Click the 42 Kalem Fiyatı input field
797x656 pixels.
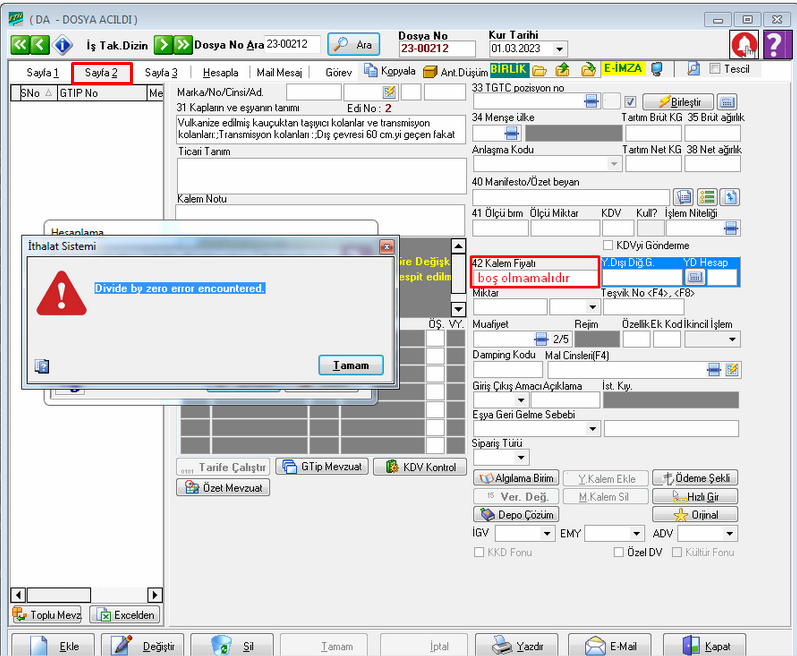click(535, 278)
